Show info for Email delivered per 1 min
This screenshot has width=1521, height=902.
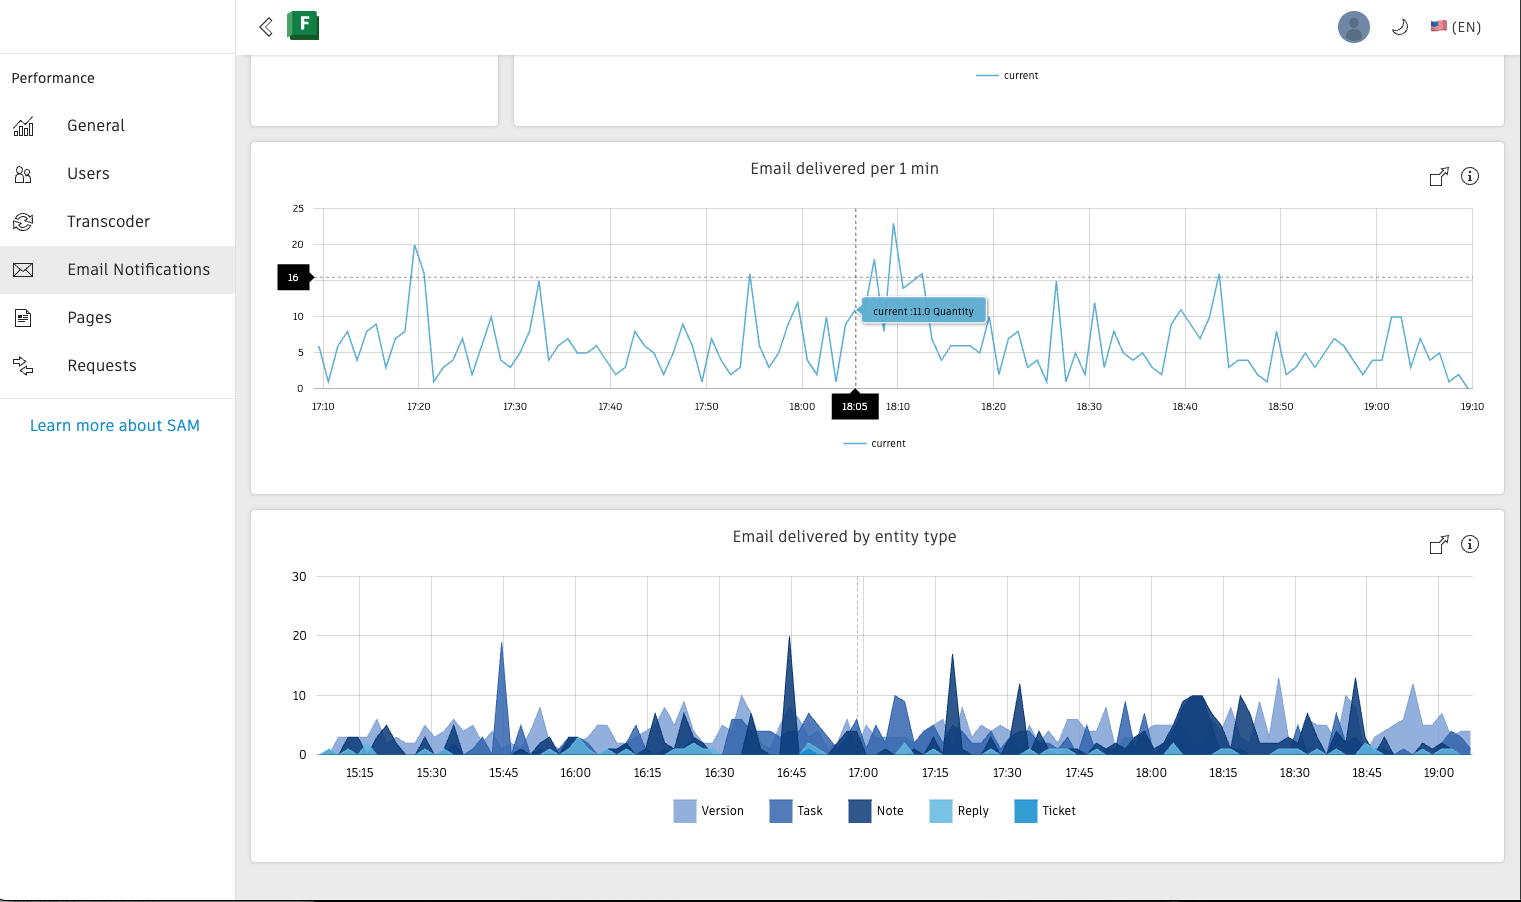[1470, 176]
